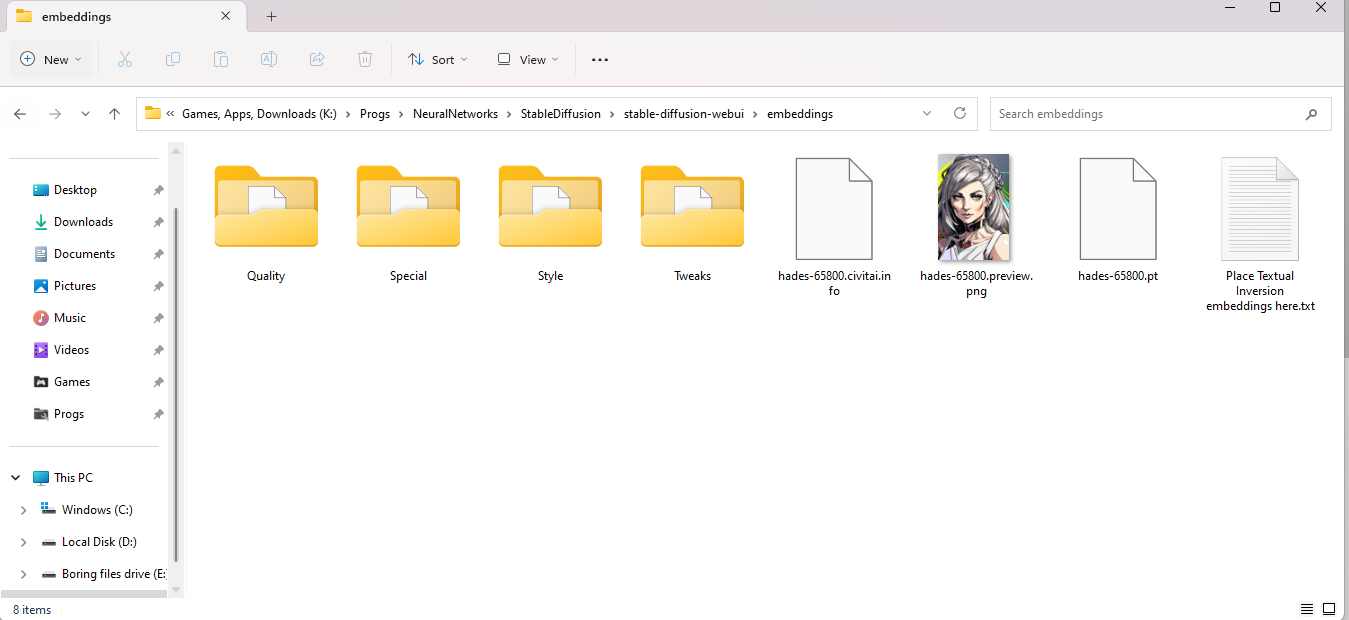Unpin Desktop via its pin icon
The image size is (1349, 620).
point(158,190)
